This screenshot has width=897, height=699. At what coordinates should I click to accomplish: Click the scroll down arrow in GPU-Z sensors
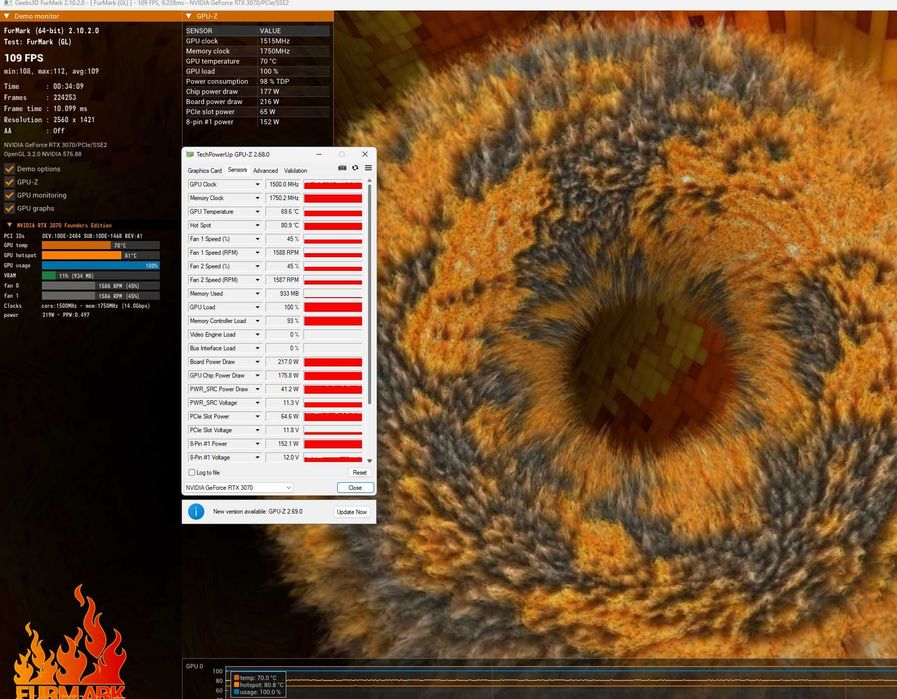[x=370, y=460]
